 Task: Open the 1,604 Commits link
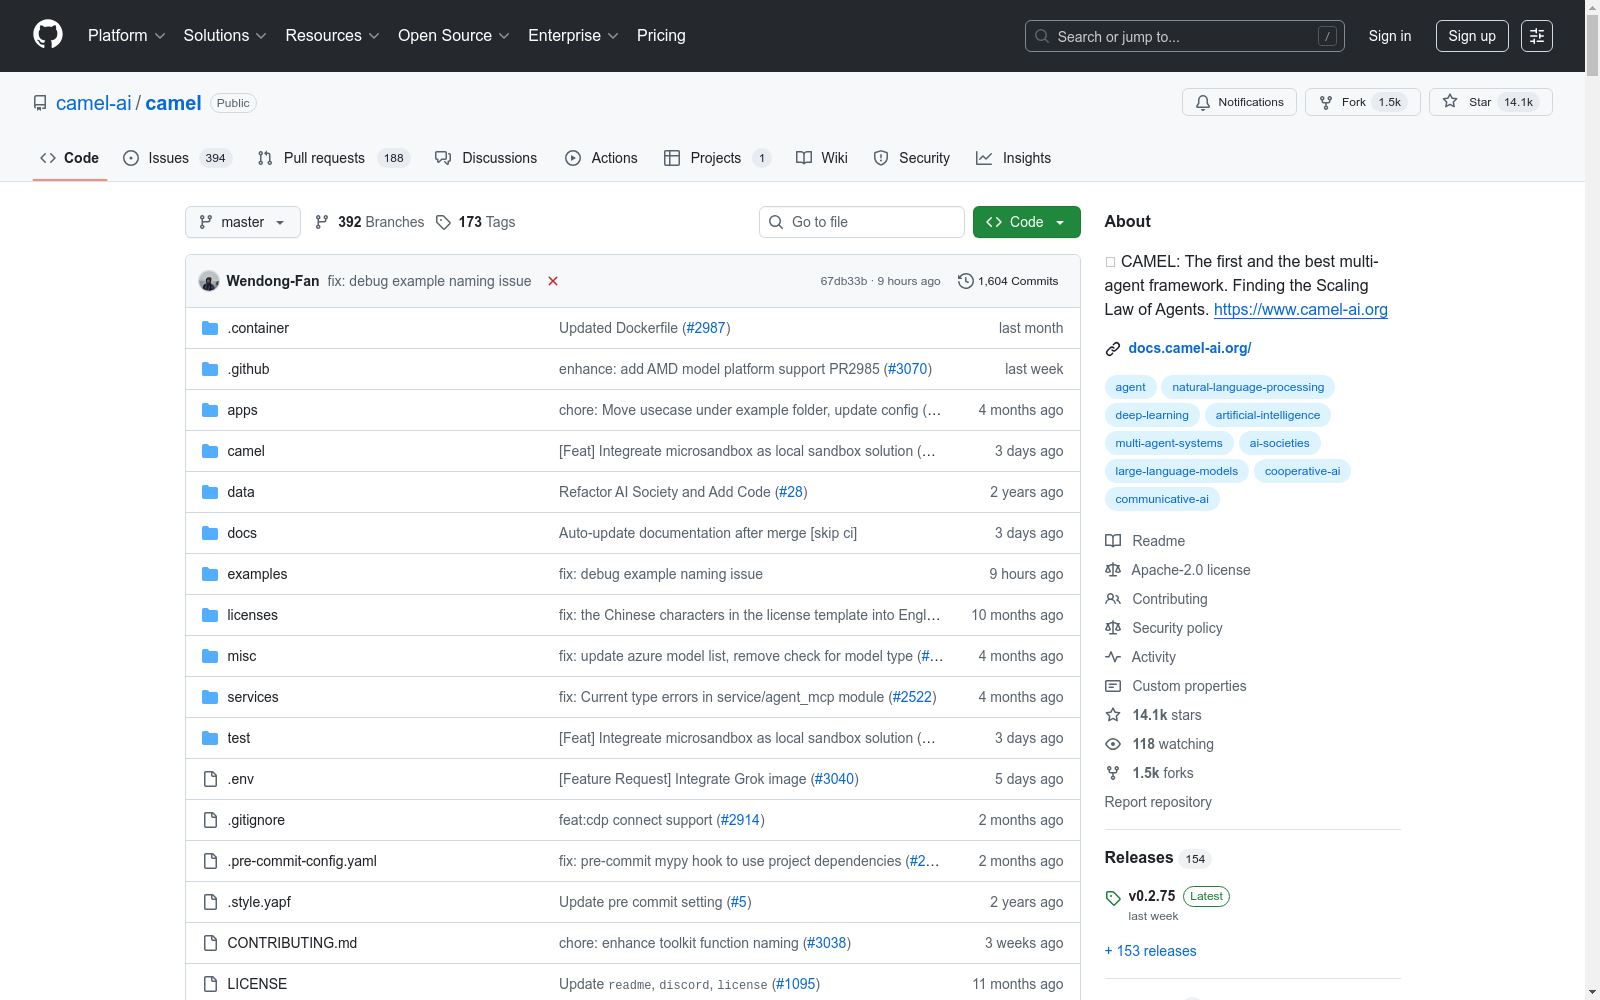click(x=1008, y=281)
